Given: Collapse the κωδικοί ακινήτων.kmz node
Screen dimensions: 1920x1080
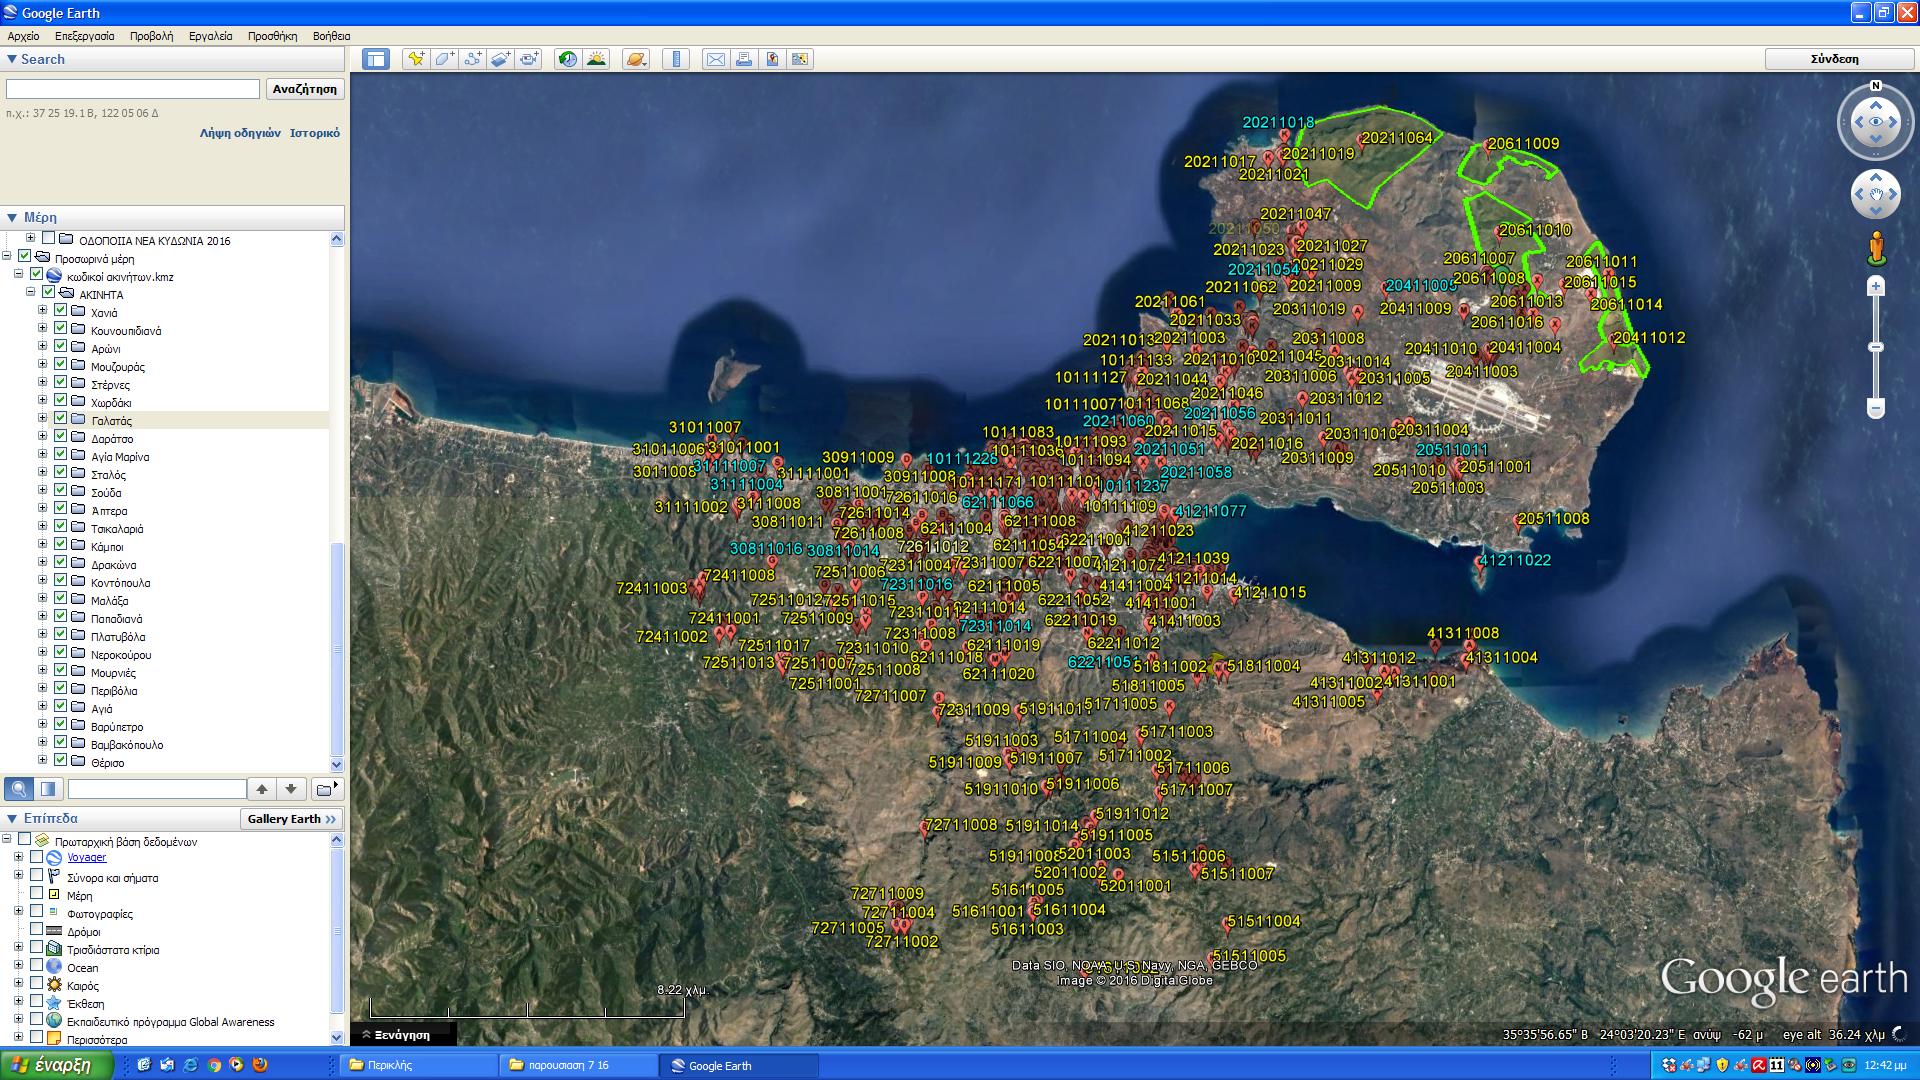Looking at the screenshot, I should coord(19,275).
